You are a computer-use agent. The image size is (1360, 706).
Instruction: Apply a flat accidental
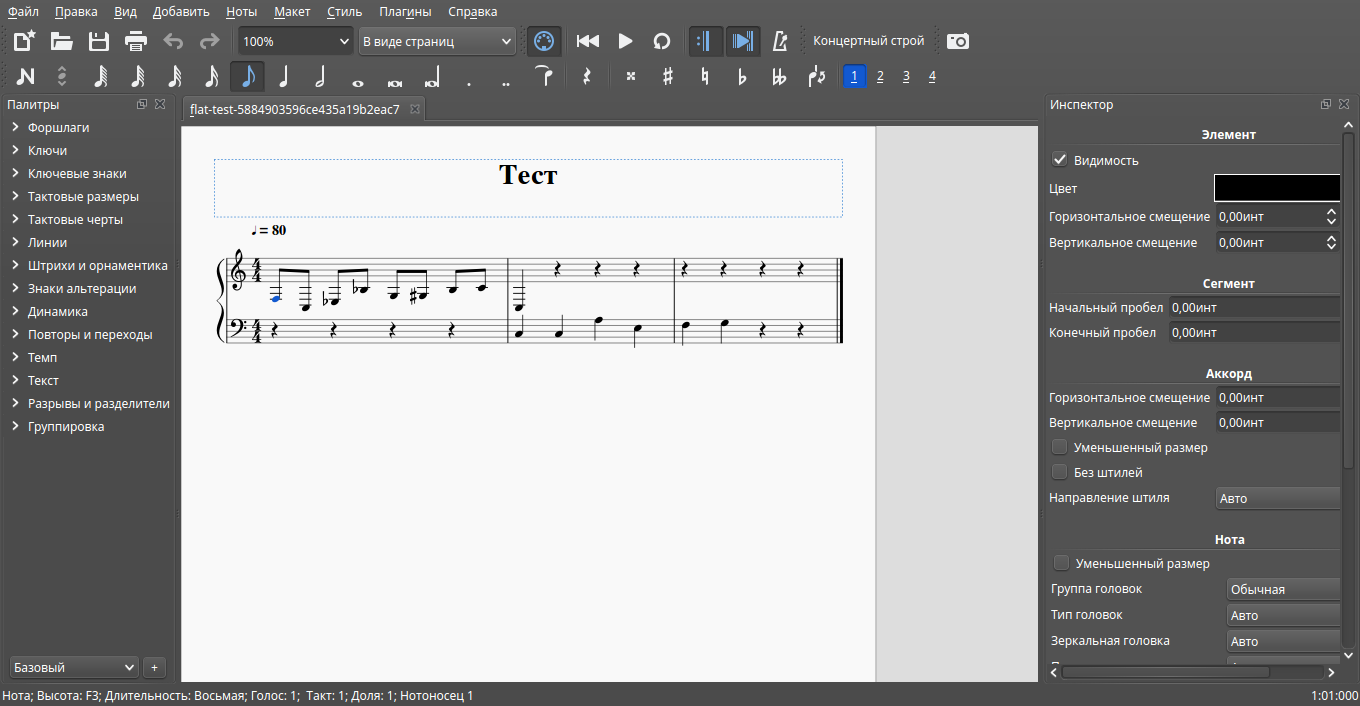[742, 75]
